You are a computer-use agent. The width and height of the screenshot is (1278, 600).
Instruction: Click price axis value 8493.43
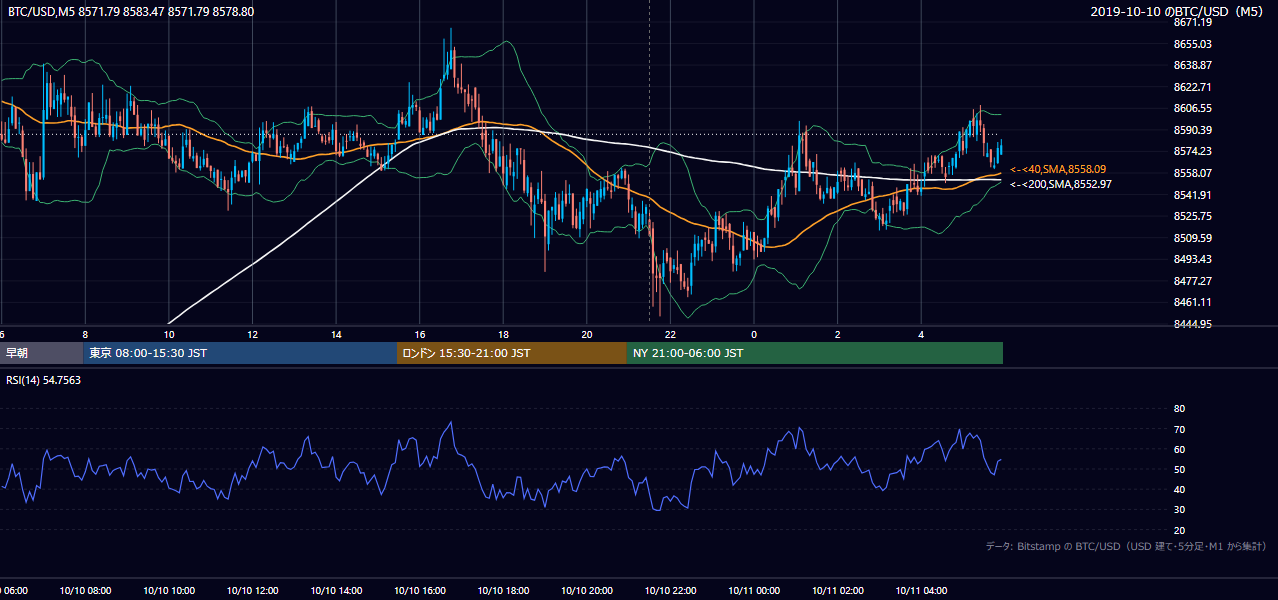click(1192, 259)
